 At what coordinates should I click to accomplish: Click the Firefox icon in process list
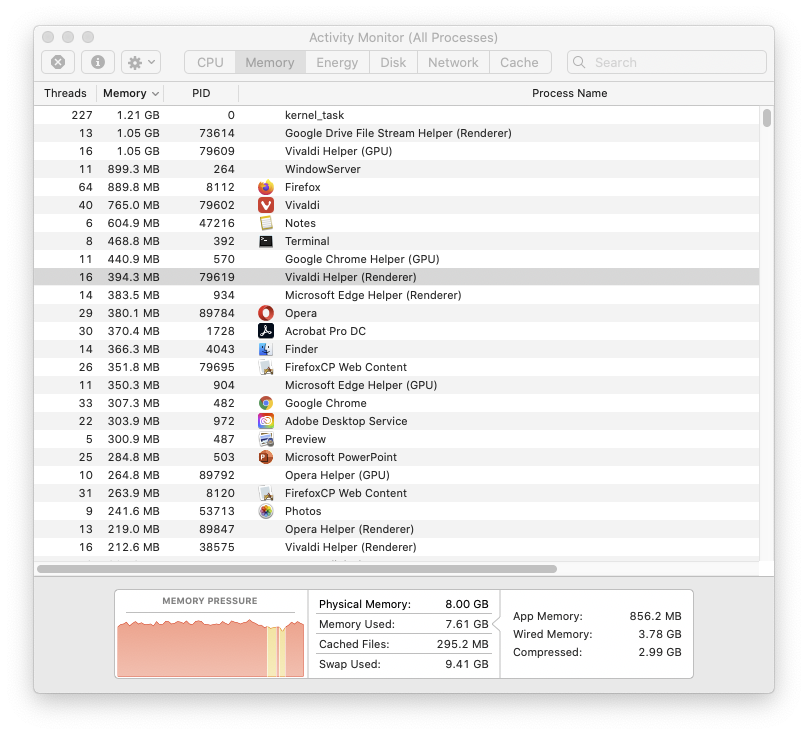click(x=266, y=187)
